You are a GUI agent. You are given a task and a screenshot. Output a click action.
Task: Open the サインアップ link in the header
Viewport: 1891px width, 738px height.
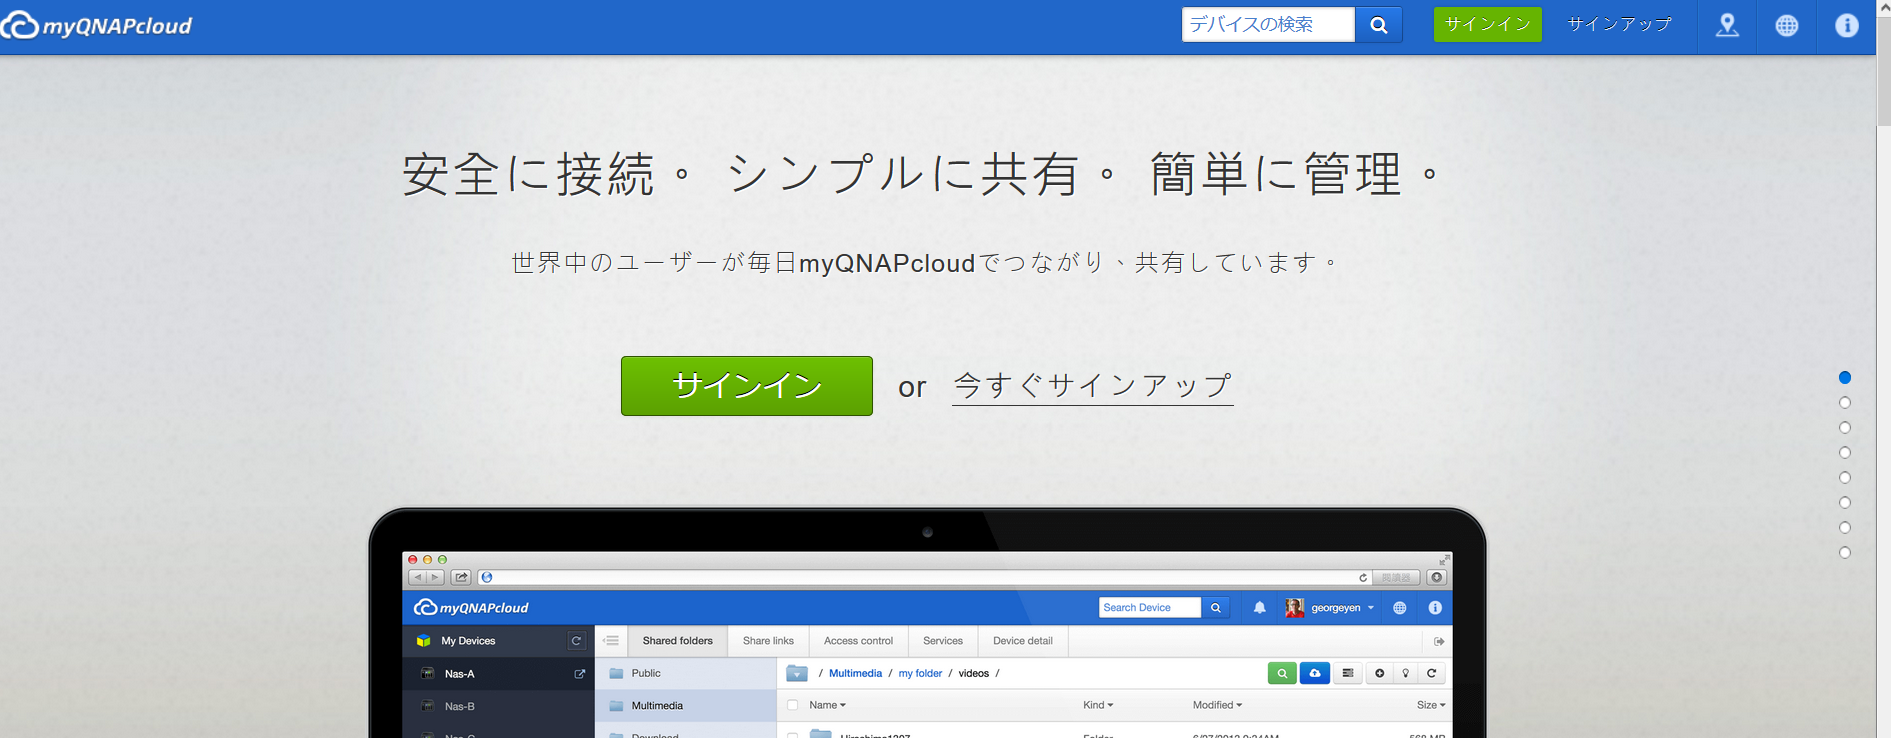click(1619, 25)
